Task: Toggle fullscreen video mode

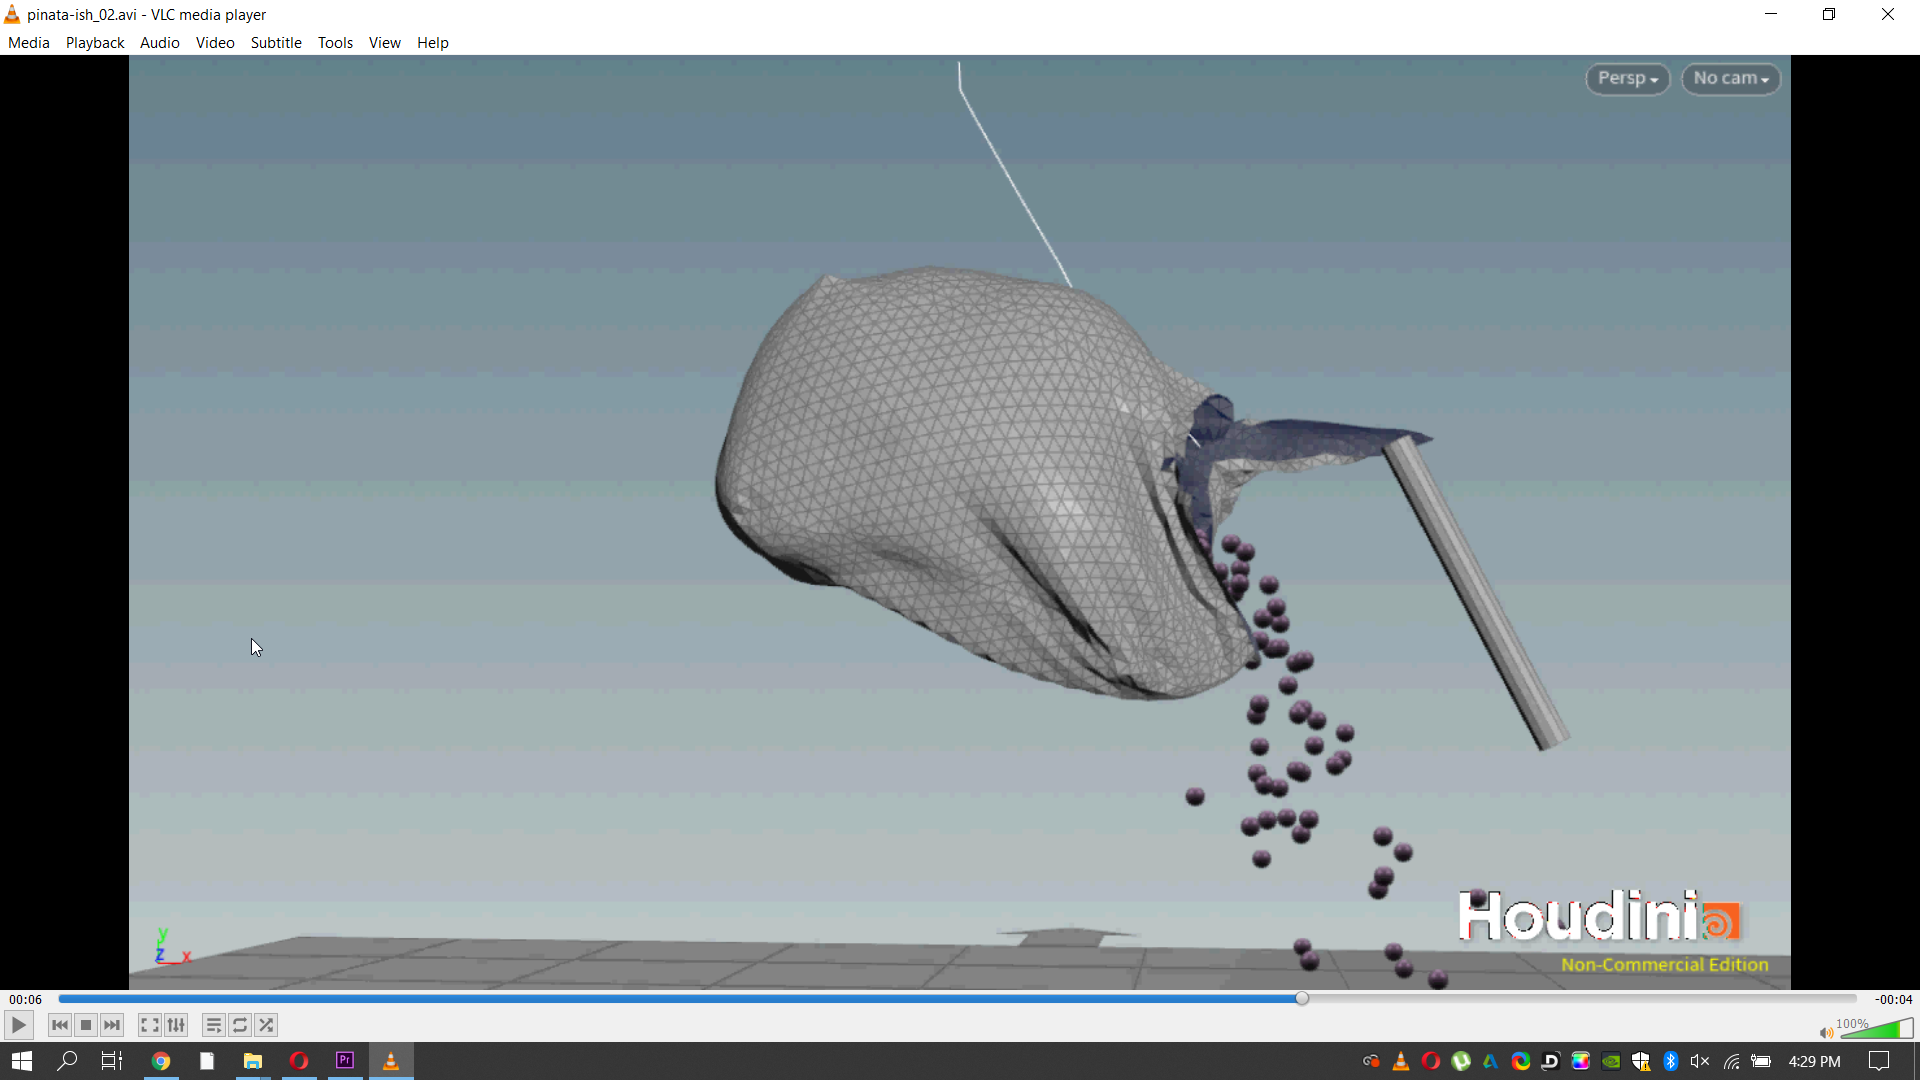Action: [x=149, y=1025]
